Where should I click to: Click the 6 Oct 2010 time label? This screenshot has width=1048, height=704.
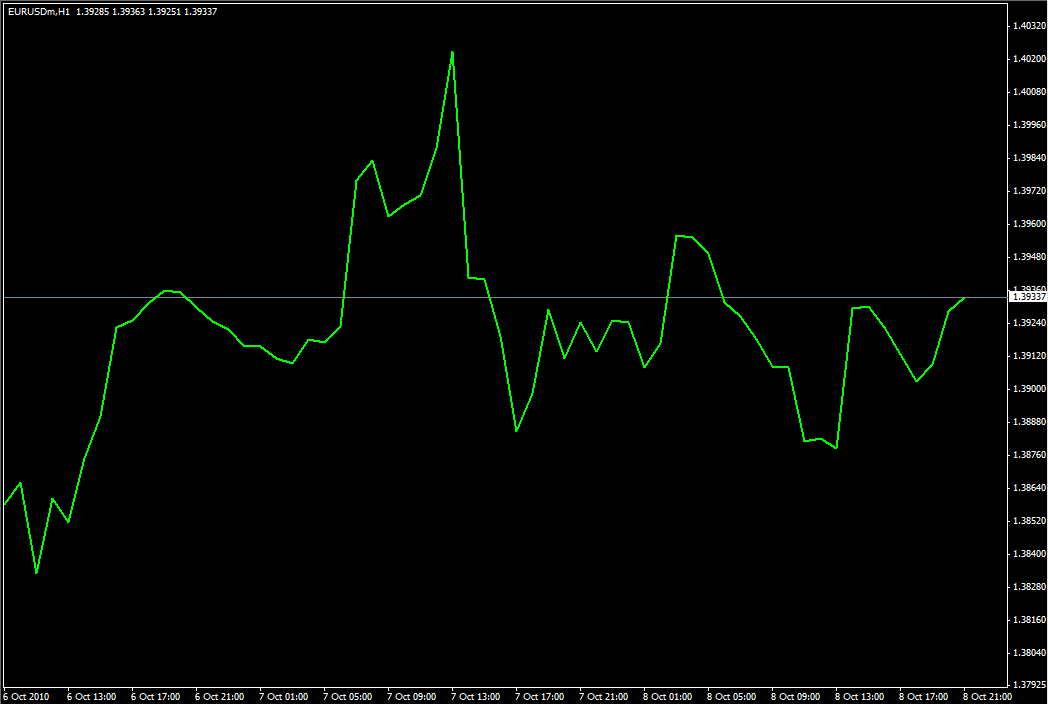(27, 697)
